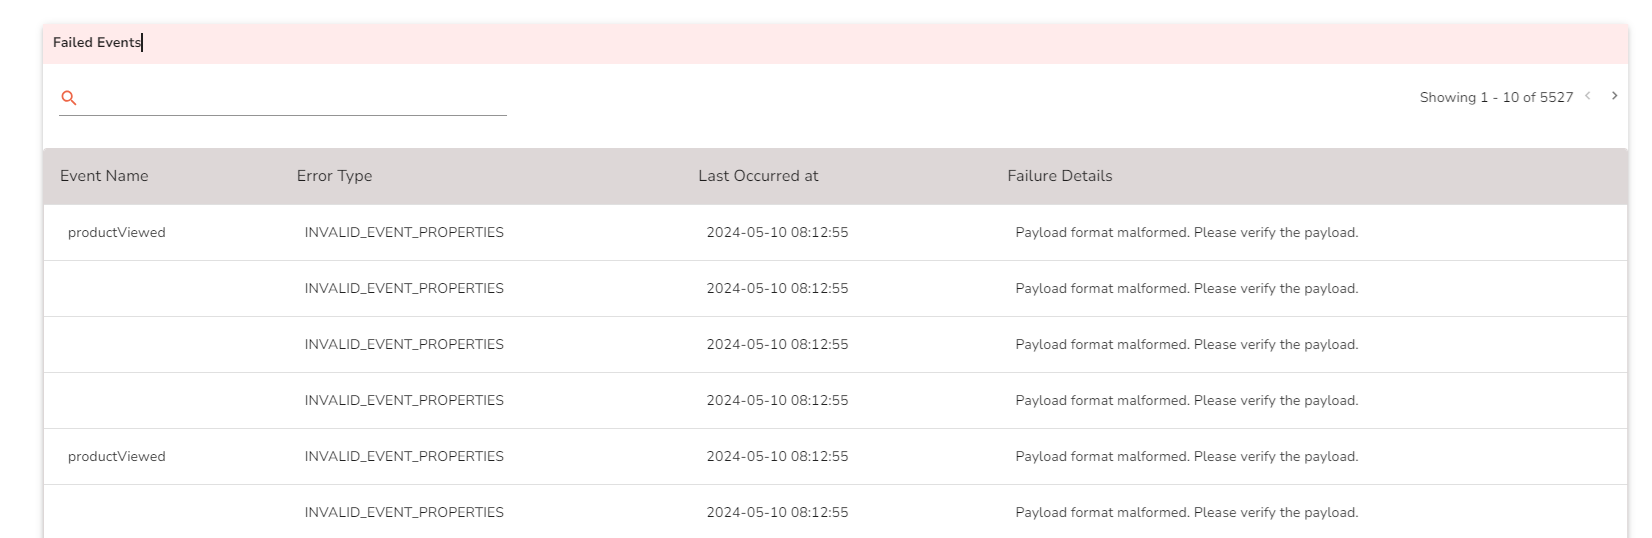Click the failure details message in first row
This screenshot has width=1652, height=538.
(1186, 233)
